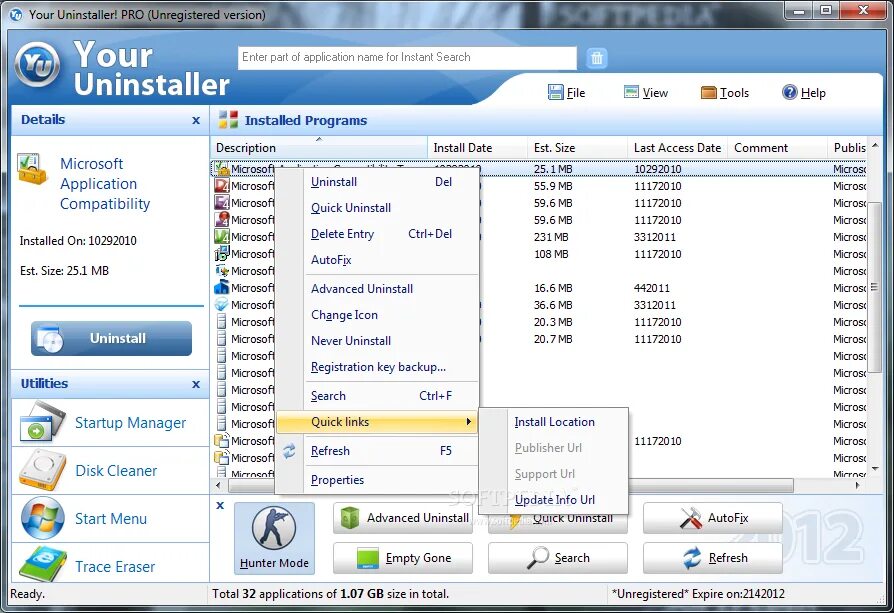Viewport: 894px width, 613px height.
Task: Sort by Install Date column header
Action: (477, 148)
